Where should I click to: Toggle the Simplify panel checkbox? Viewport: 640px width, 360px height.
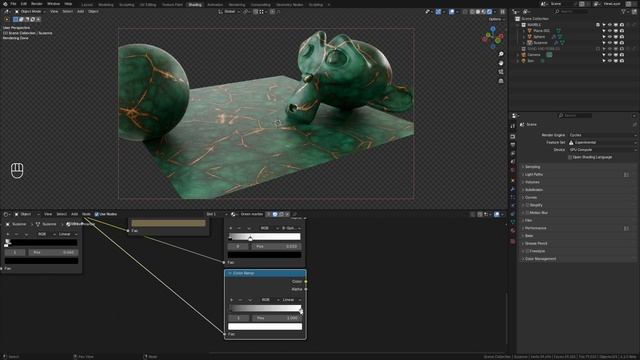pyautogui.click(x=527, y=205)
